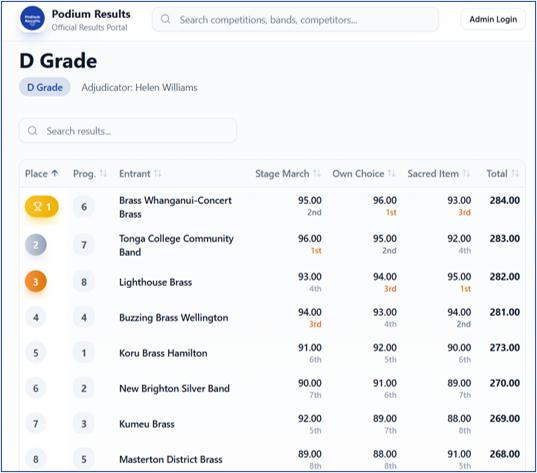The width and height of the screenshot is (537, 473).
Task: Focus the Search results field
Action: (x=128, y=131)
